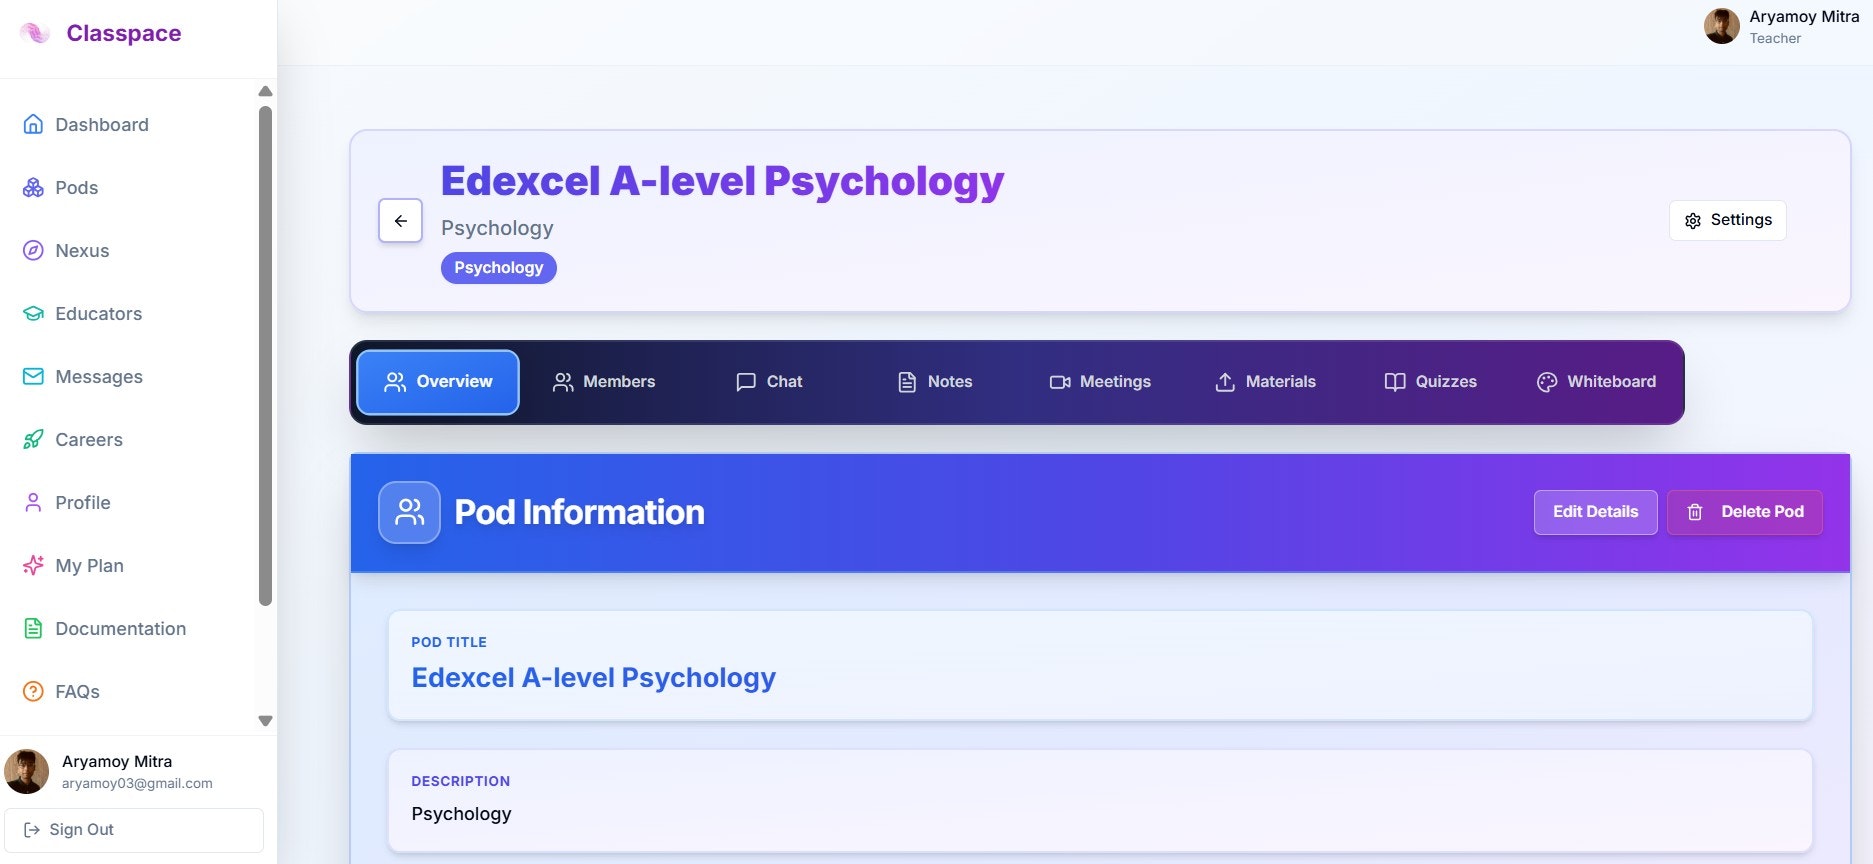This screenshot has width=1873, height=864.
Task: Open Educators in the sidebar
Action: 128,313
